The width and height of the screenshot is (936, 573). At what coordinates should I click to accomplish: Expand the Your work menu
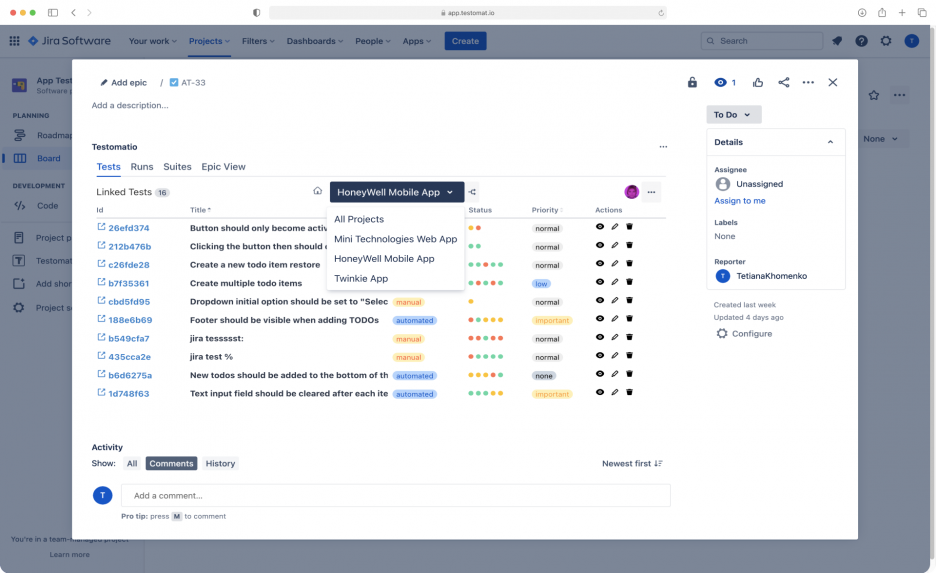click(153, 41)
